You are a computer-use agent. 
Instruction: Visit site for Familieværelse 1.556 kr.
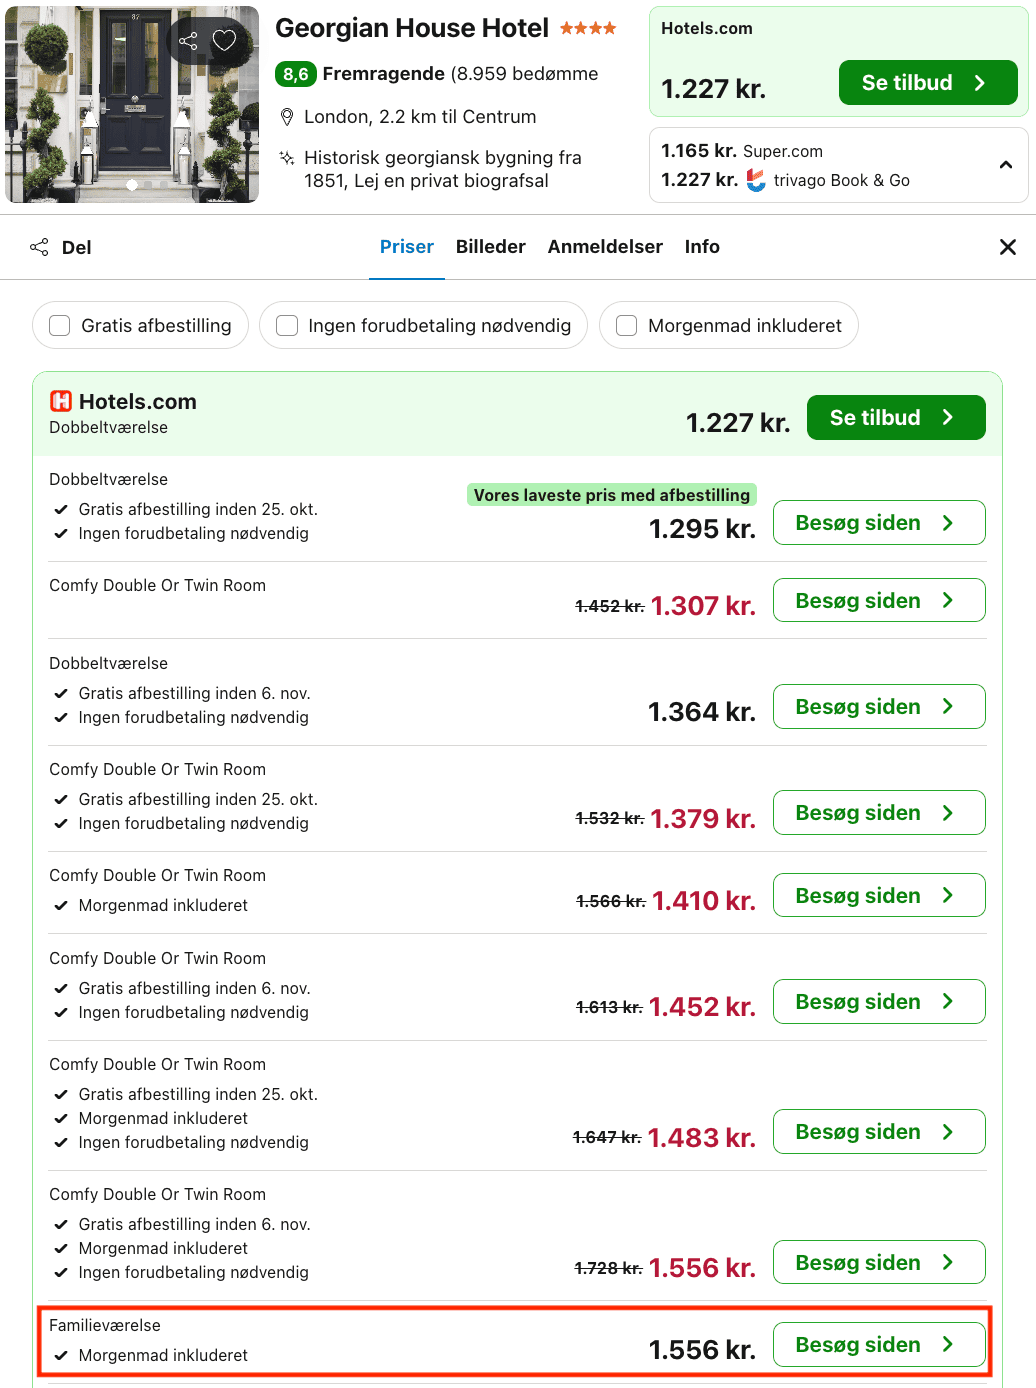(x=879, y=1345)
